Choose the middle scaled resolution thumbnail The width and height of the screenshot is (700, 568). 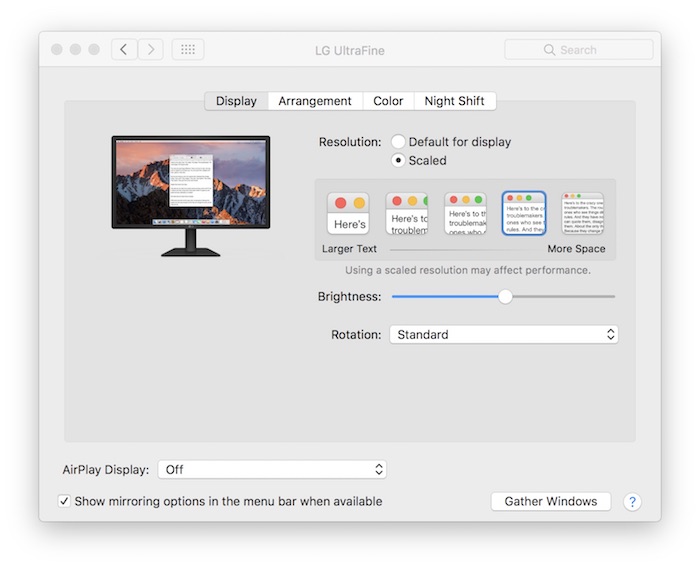tap(465, 213)
